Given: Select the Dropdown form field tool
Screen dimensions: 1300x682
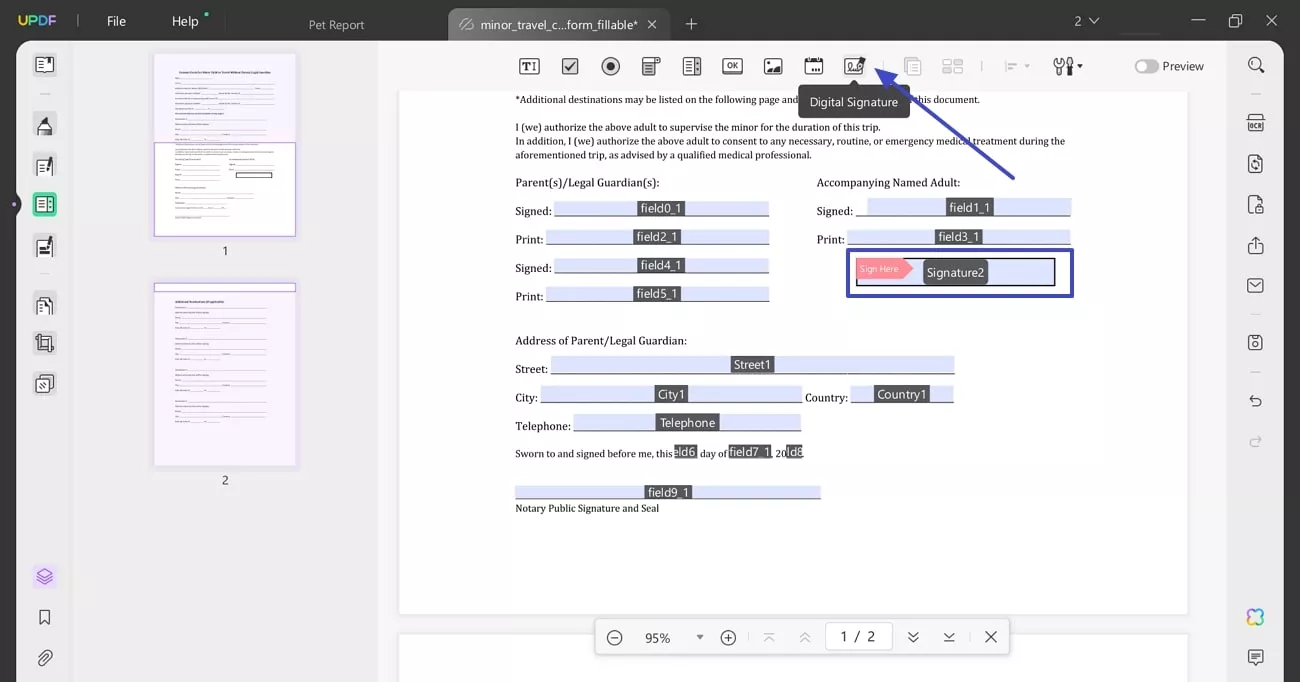Looking at the screenshot, I should [x=651, y=66].
